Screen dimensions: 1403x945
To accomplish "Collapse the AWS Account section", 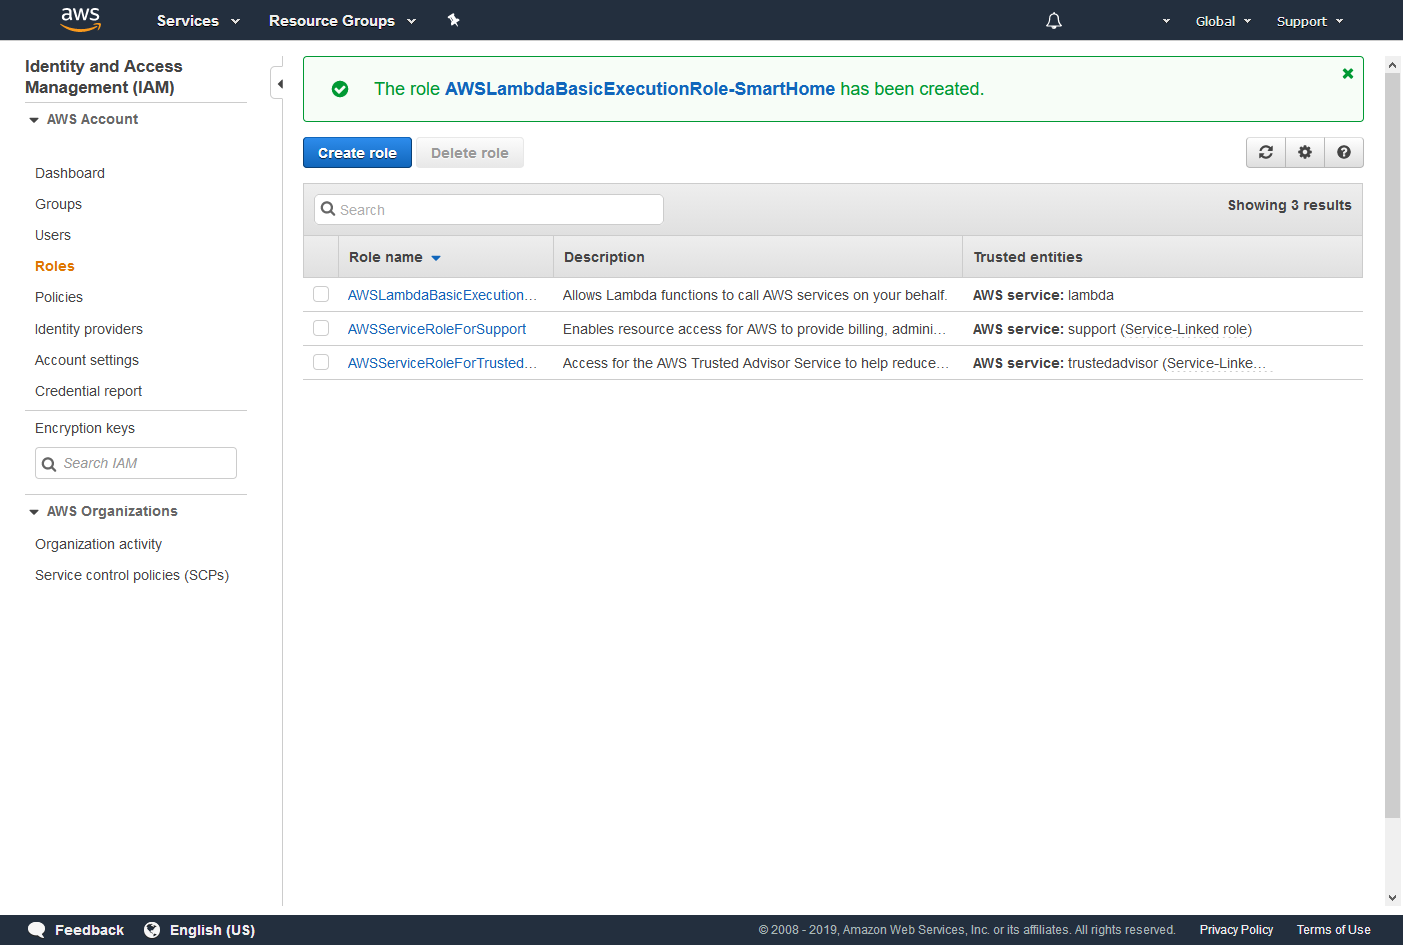I will point(34,120).
